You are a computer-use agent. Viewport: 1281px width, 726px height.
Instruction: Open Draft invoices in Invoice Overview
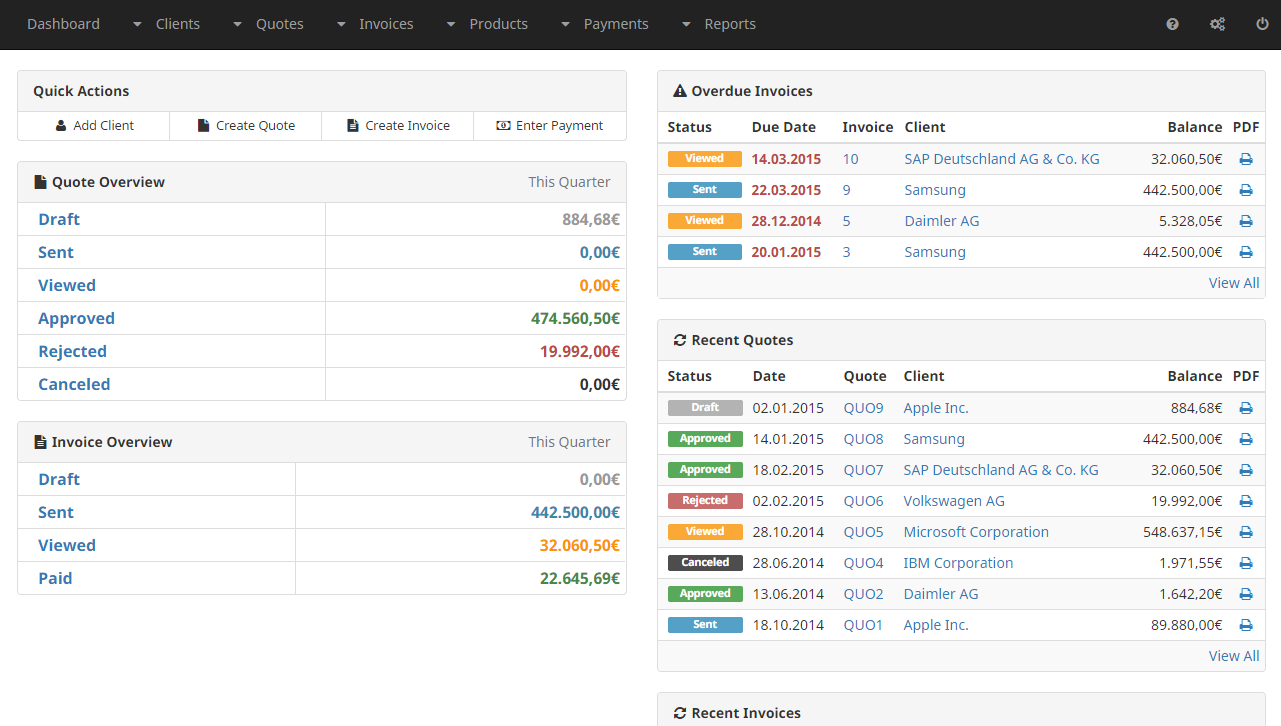59,480
